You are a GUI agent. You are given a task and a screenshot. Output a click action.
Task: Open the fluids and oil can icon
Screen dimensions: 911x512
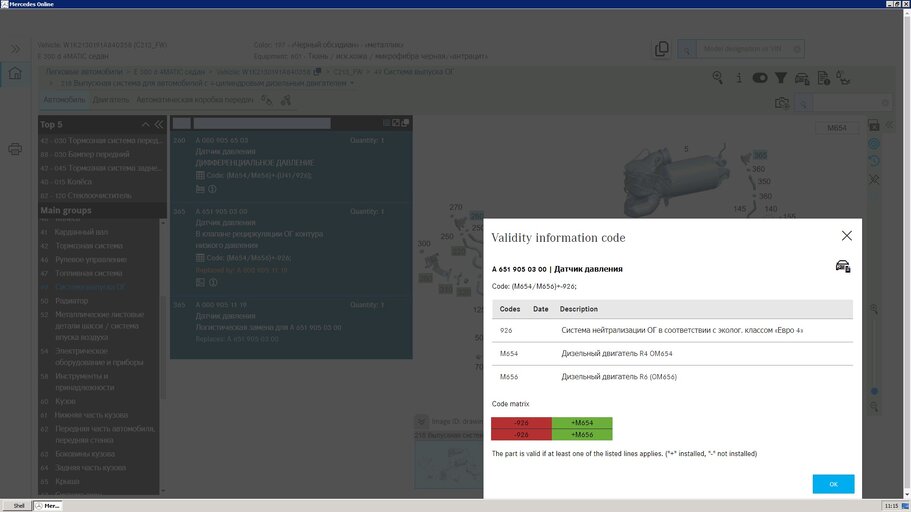843,77
